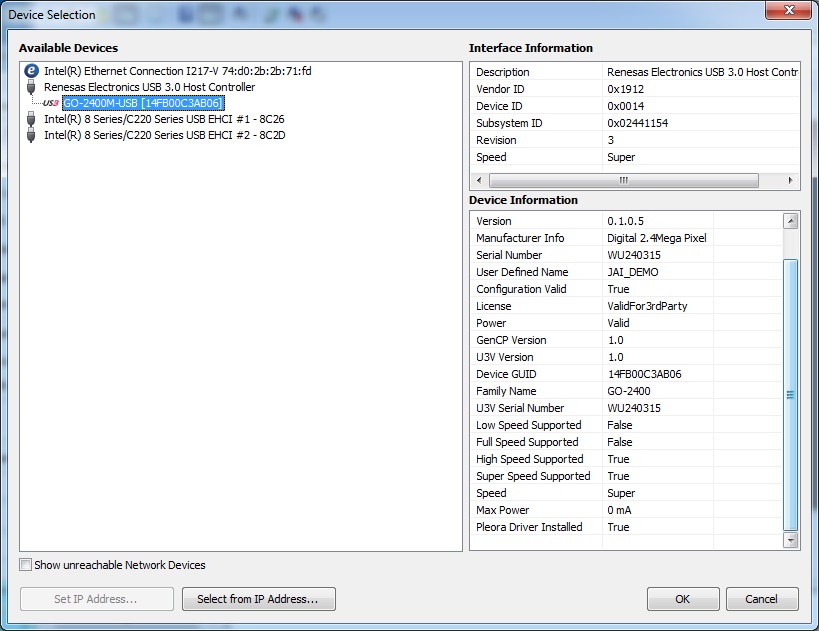Click left arrow of Interface Information scrollbar
This screenshot has width=819, height=631.
(479, 180)
